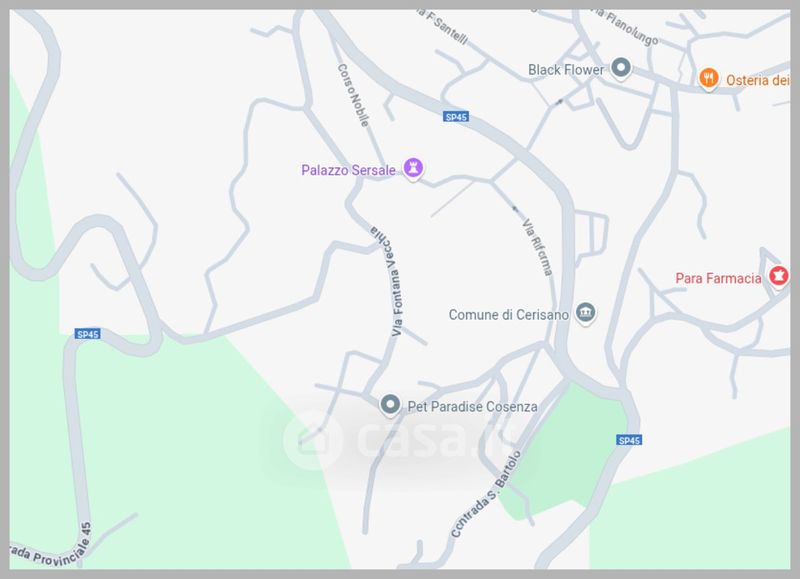Click the Pet Paradise Cosenza map pin
800x579 pixels.
tap(390, 405)
